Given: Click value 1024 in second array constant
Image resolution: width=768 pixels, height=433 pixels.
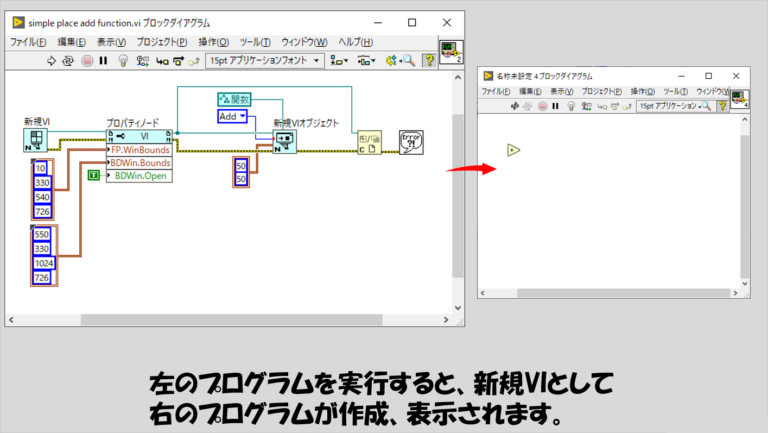Looking at the screenshot, I should (x=44, y=263).
